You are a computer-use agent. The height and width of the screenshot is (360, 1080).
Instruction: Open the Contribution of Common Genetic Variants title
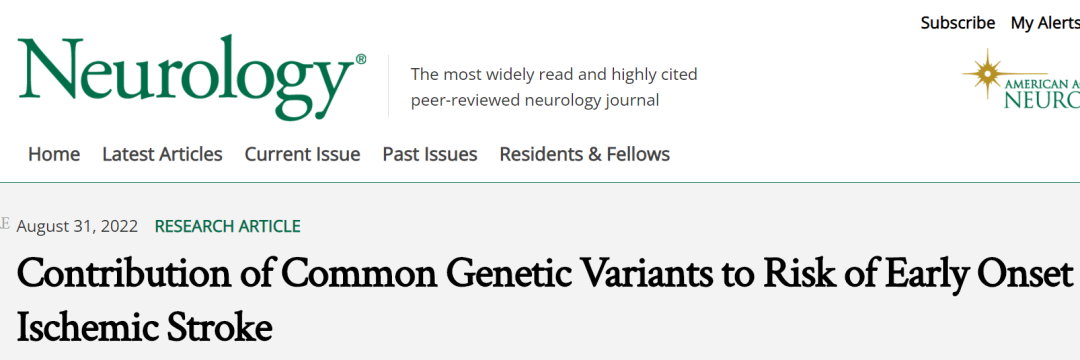click(545, 275)
